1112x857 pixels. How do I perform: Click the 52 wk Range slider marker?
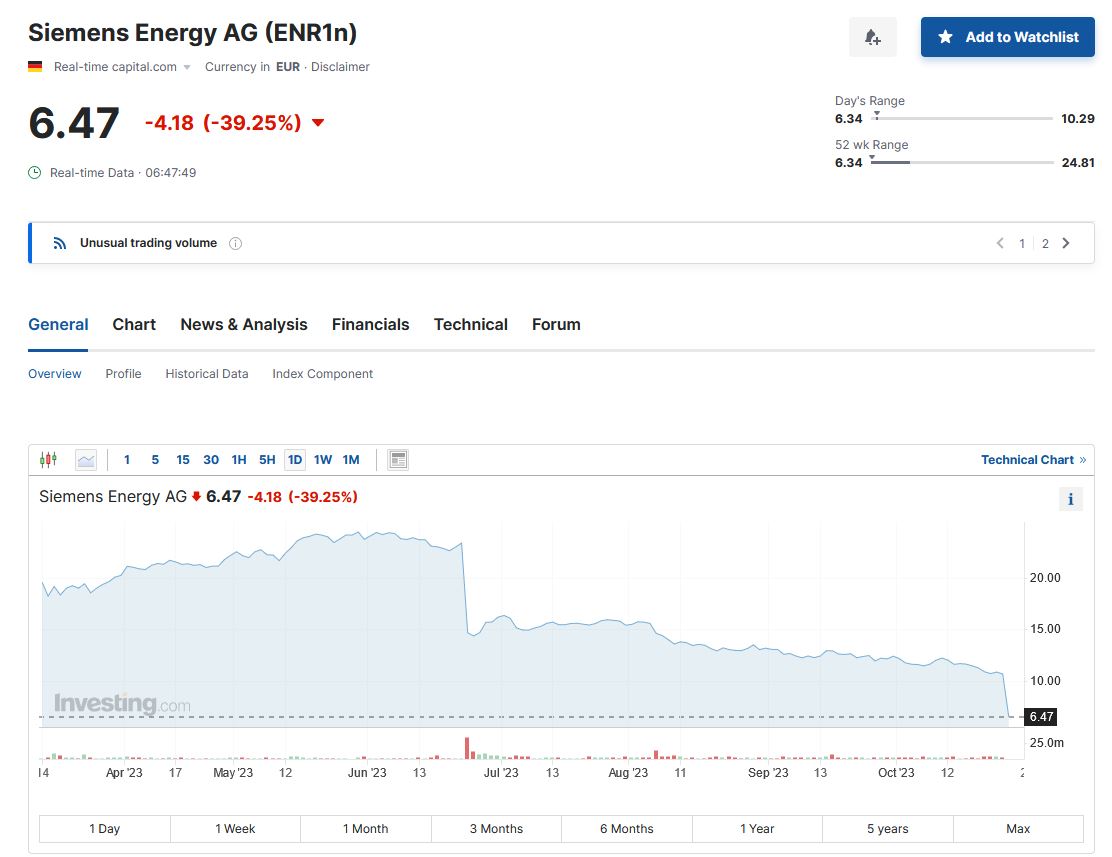(x=875, y=159)
